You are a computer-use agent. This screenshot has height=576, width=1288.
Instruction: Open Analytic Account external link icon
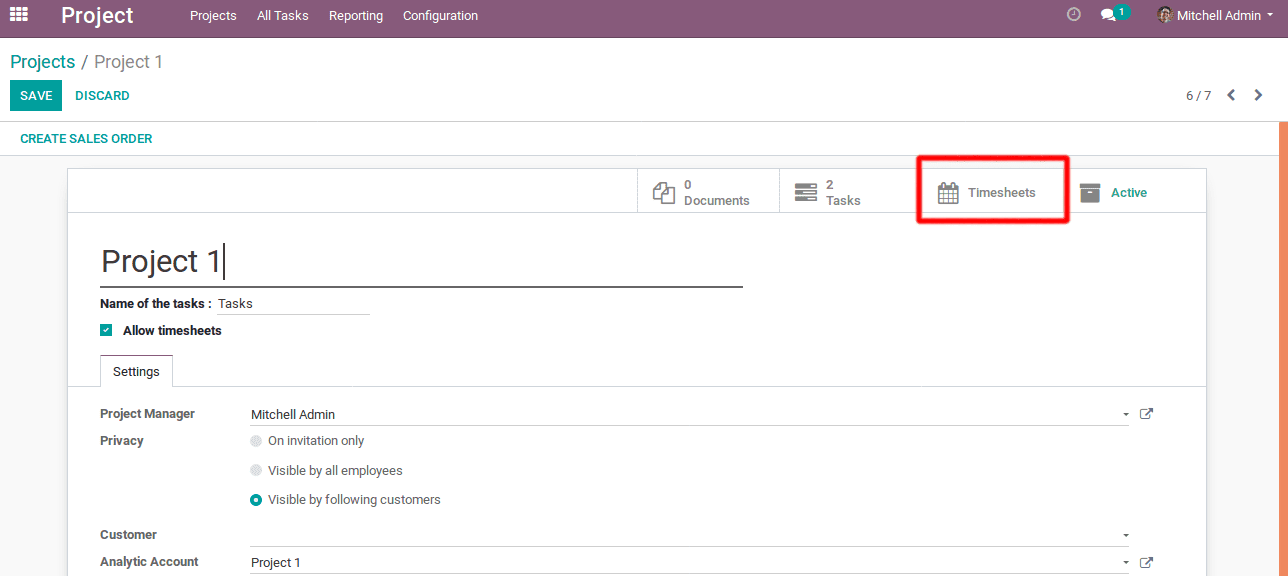click(x=1147, y=563)
